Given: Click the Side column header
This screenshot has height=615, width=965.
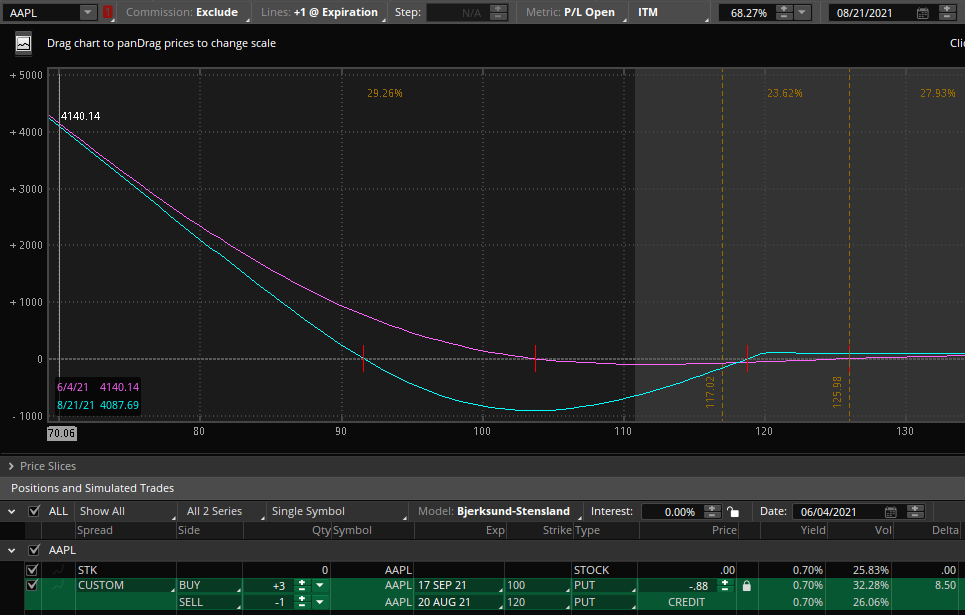Looking at the screenshot, I should tap(189, 530).
